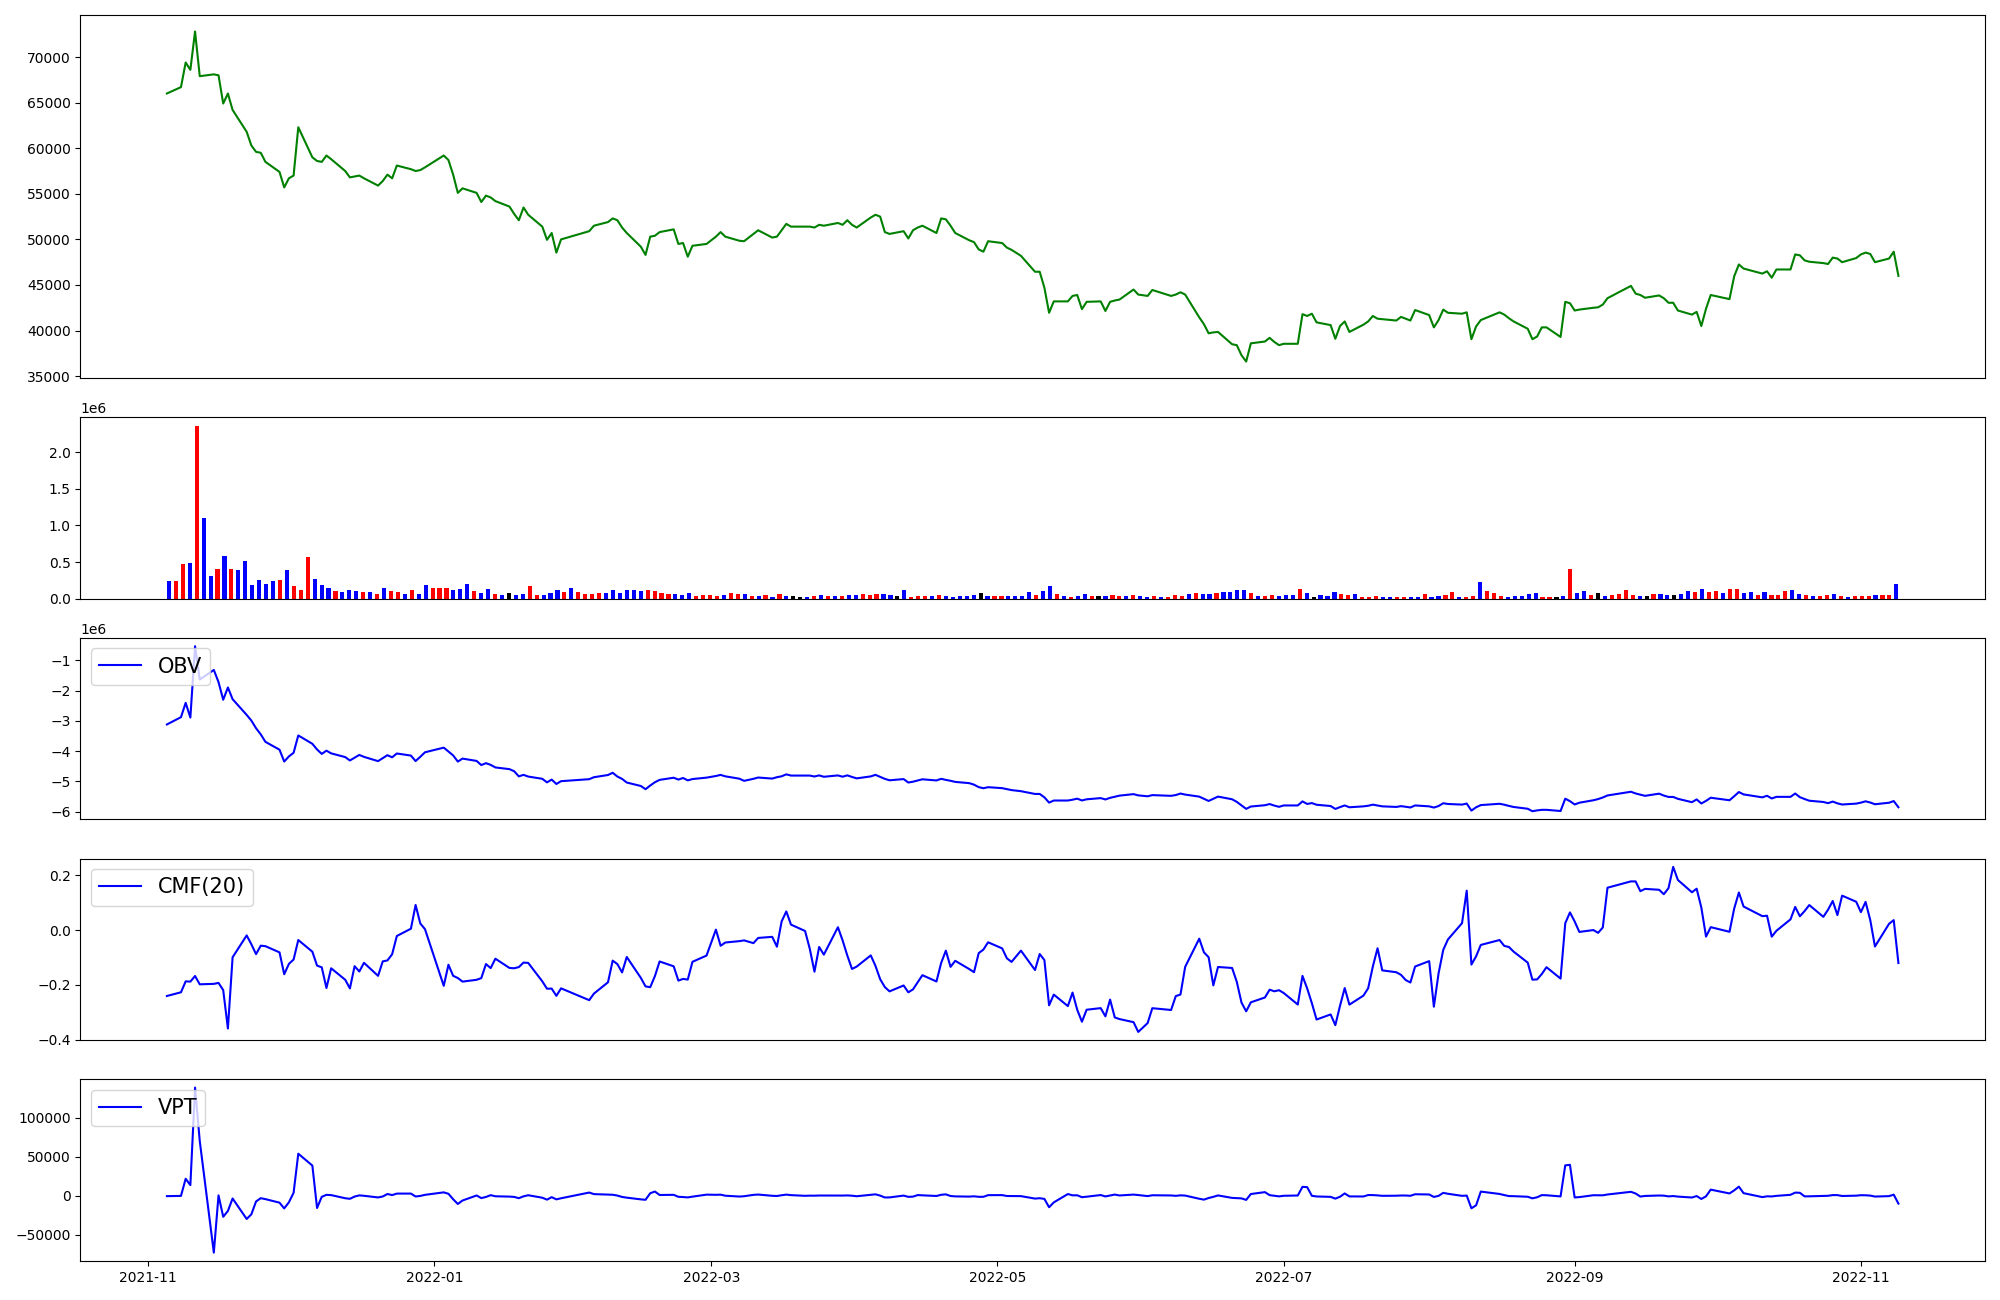Screen dimensions: 2000x1300
Task: Click the red volume spike near 2022-09
Action: coord(1570,584)
